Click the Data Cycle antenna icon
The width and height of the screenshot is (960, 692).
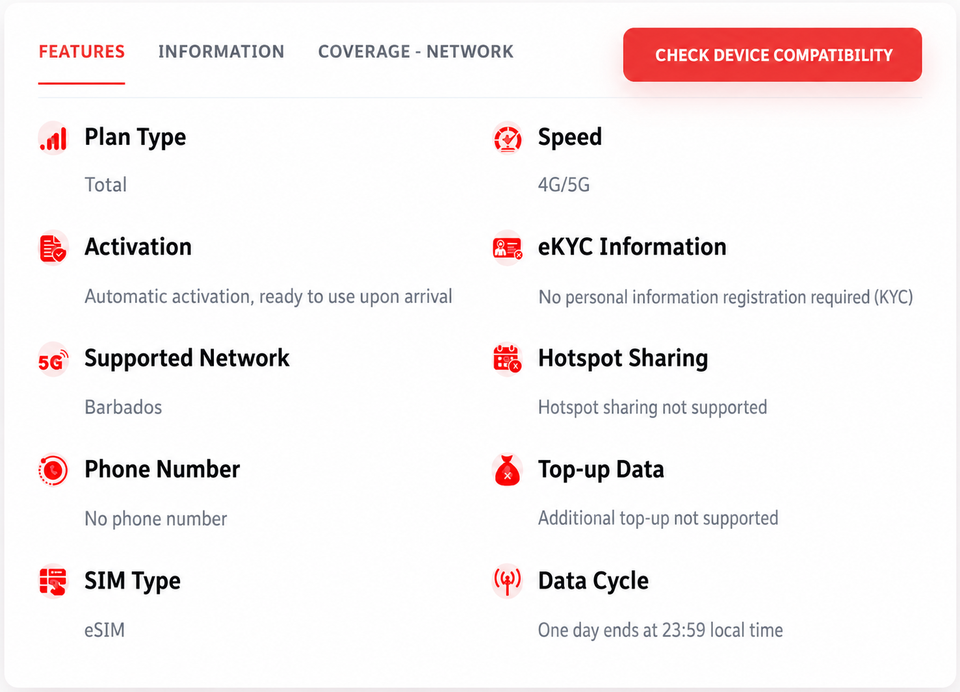[508, 581]
